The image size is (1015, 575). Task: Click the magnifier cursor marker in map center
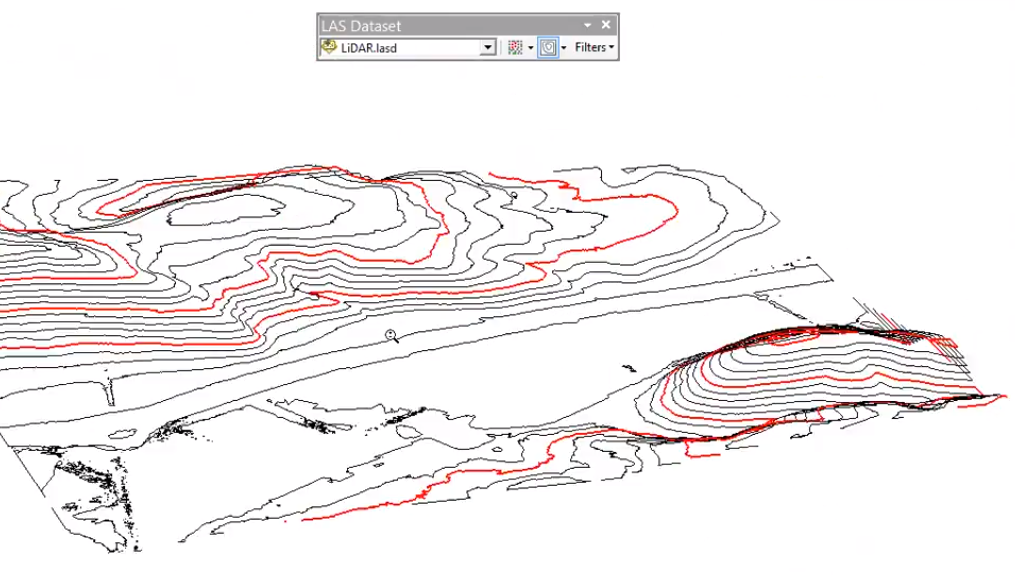[x=392, y=335]
